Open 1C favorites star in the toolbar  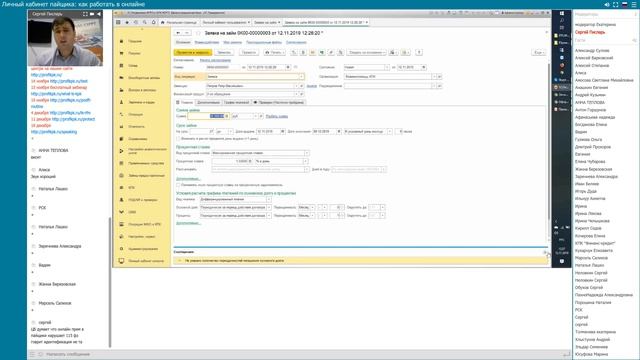(127, 22)
